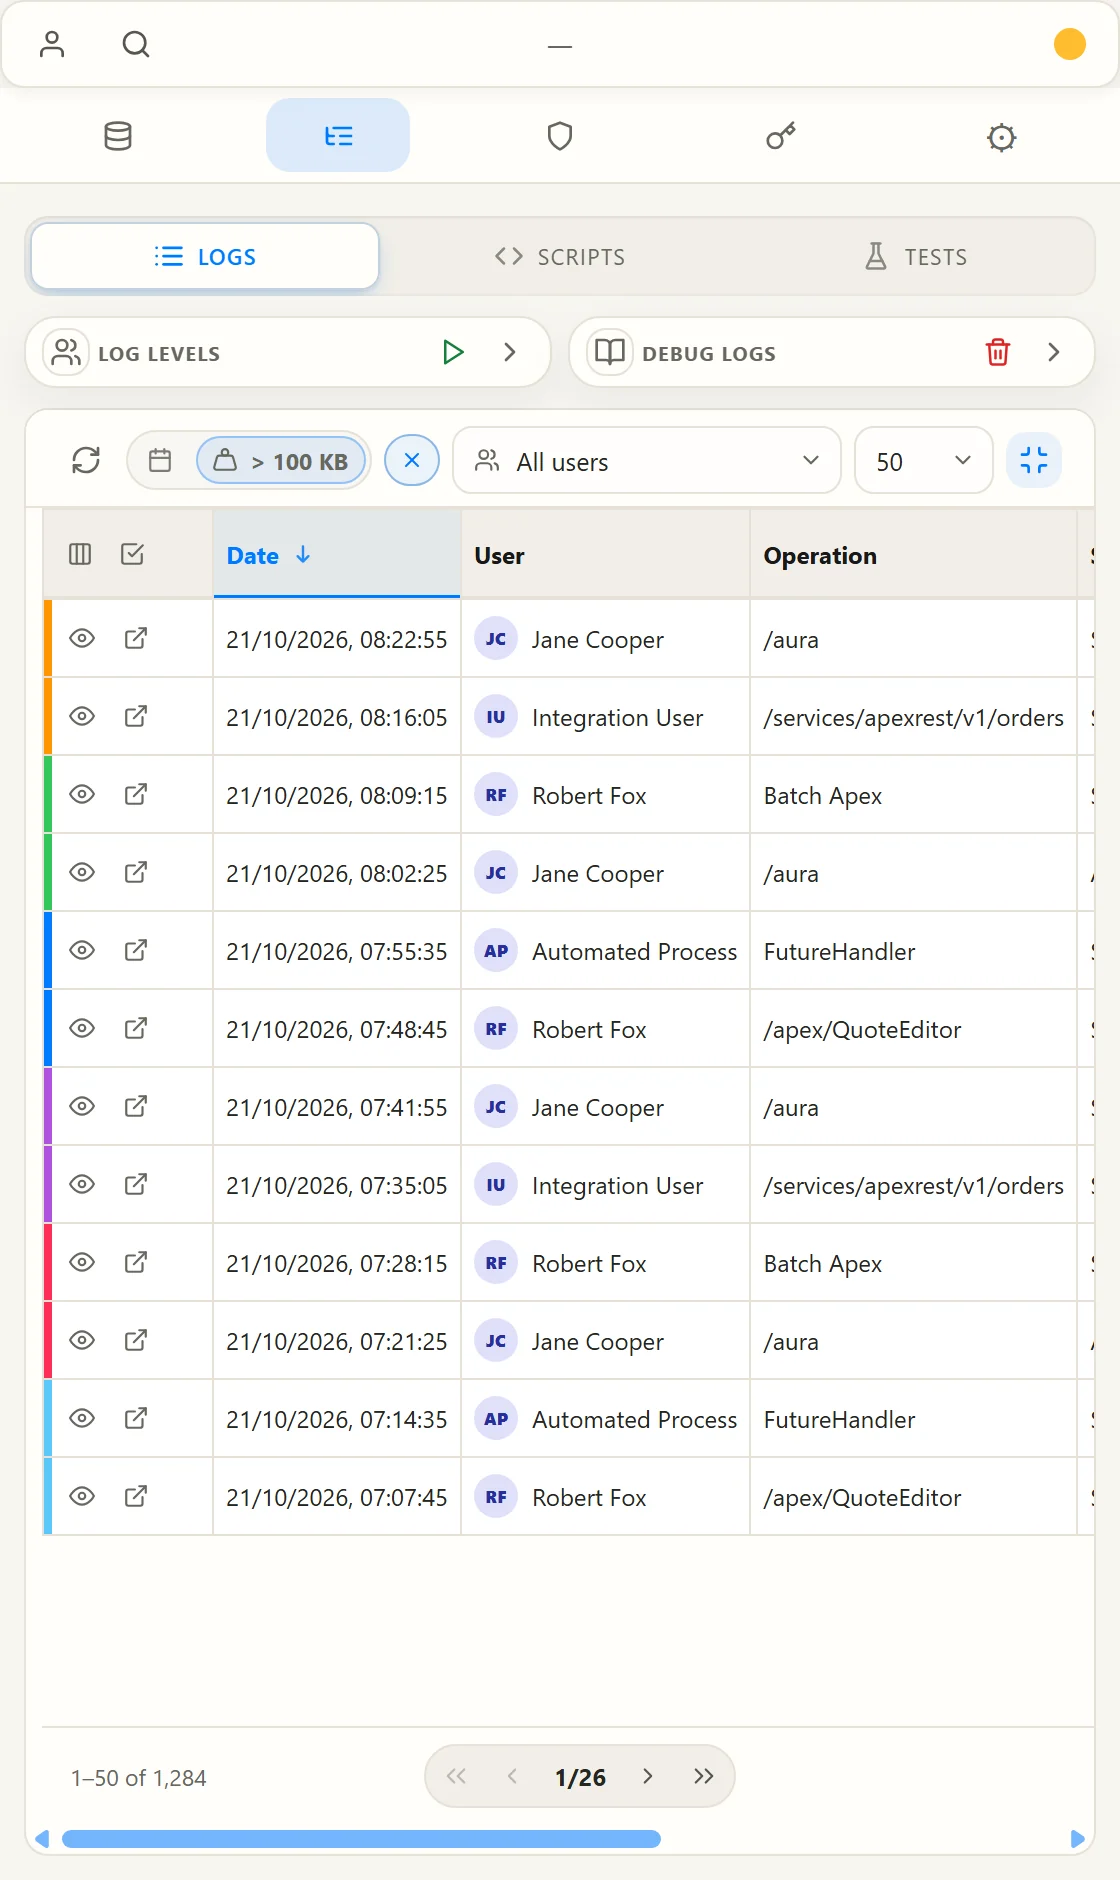Screen dimensions: 1120x1880
Task: Click the scroll left arrow
Action: 42,1838
